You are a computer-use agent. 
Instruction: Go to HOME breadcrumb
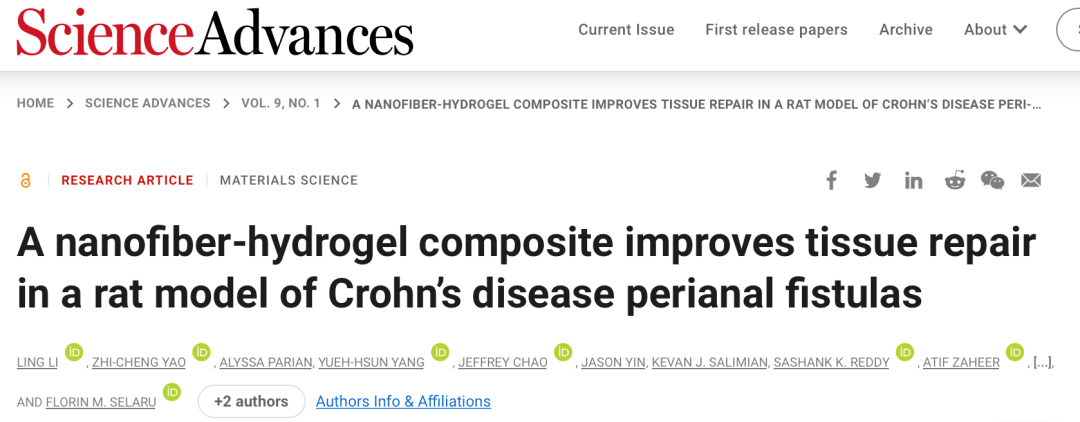pos(35,103)
